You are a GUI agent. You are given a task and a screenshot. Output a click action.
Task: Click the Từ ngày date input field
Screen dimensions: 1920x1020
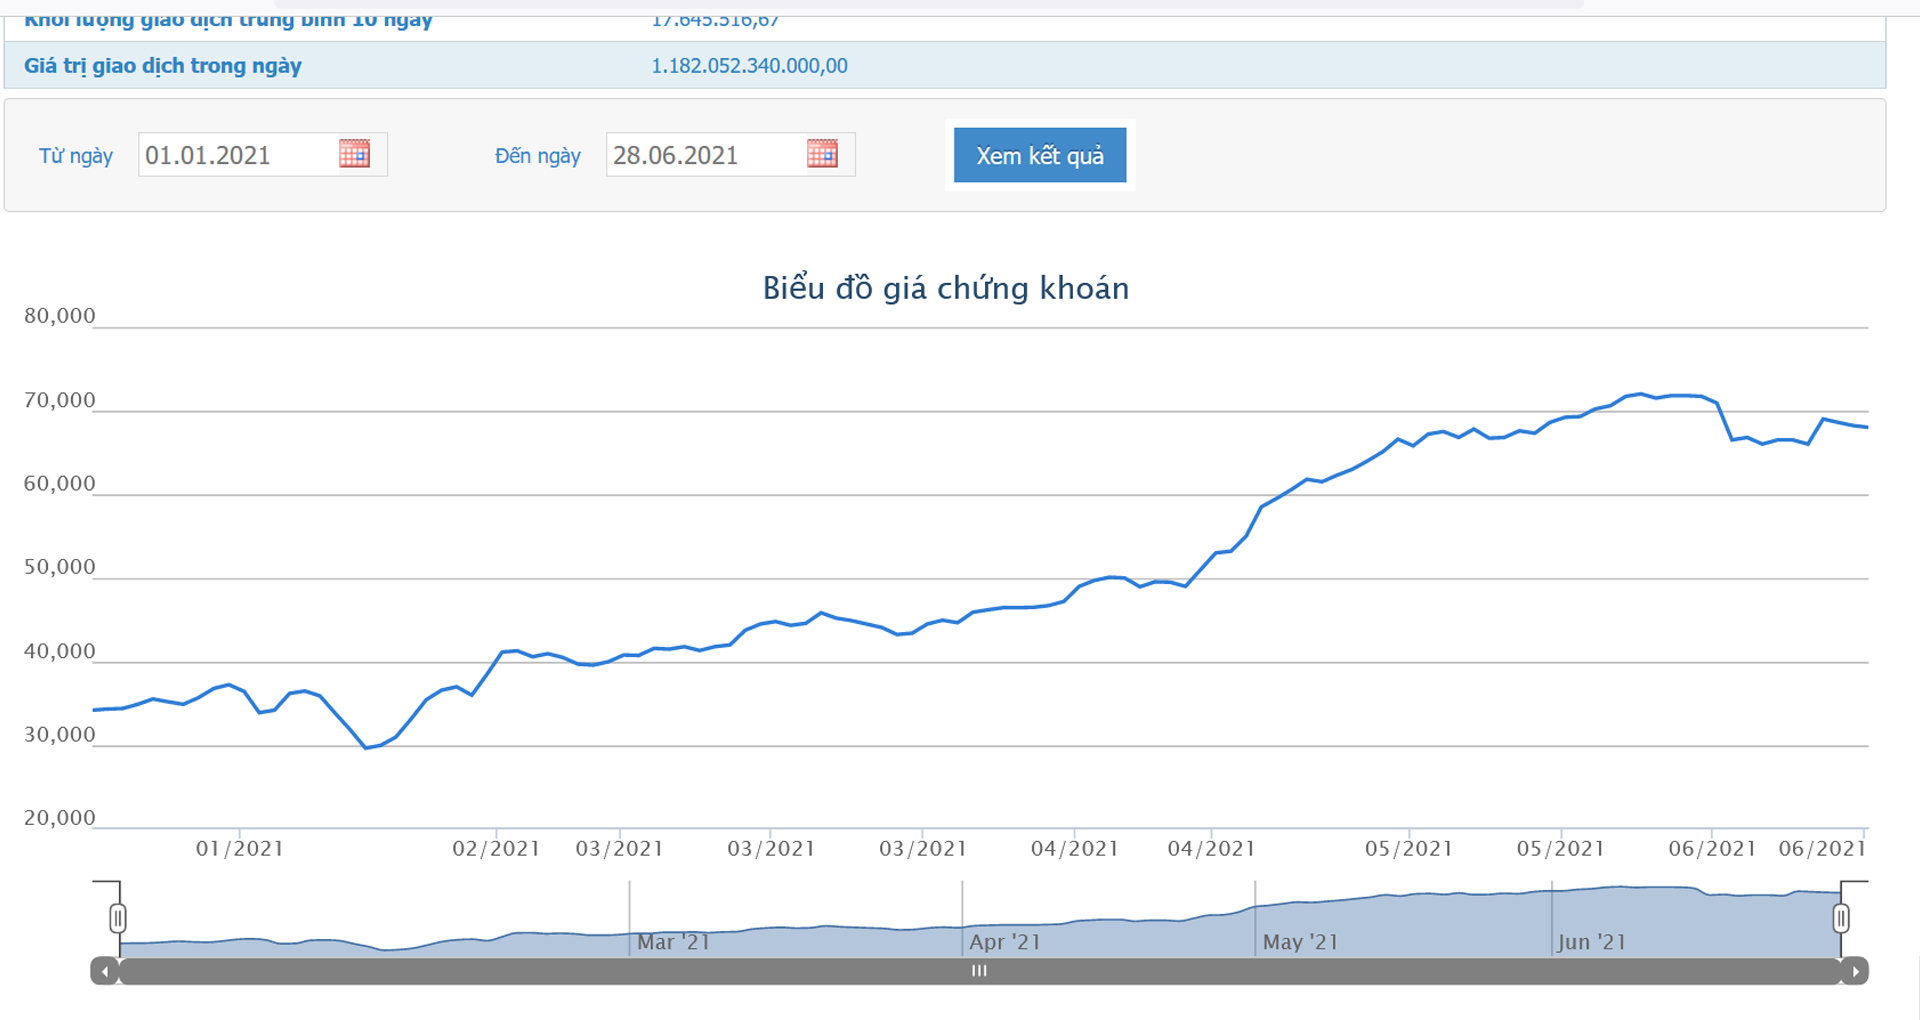pos(235,155)
